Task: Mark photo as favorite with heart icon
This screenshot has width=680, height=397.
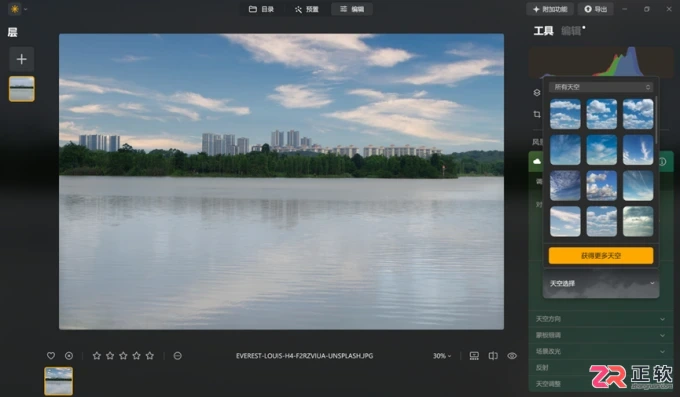Action: [x=51, y=356]
